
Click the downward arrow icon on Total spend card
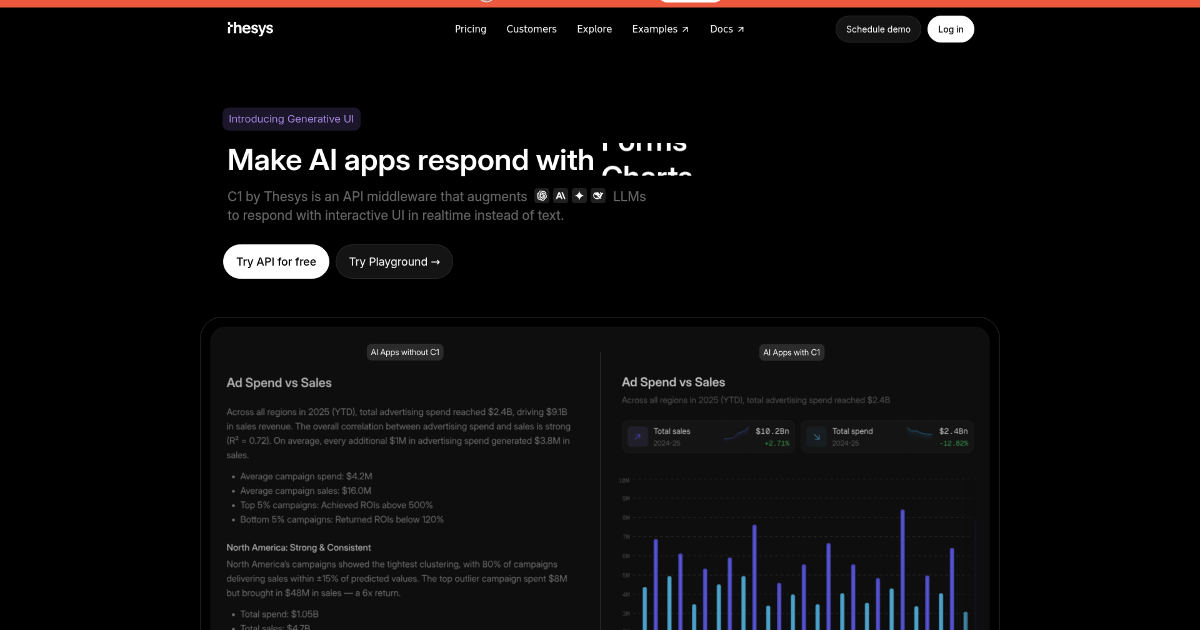816,436
